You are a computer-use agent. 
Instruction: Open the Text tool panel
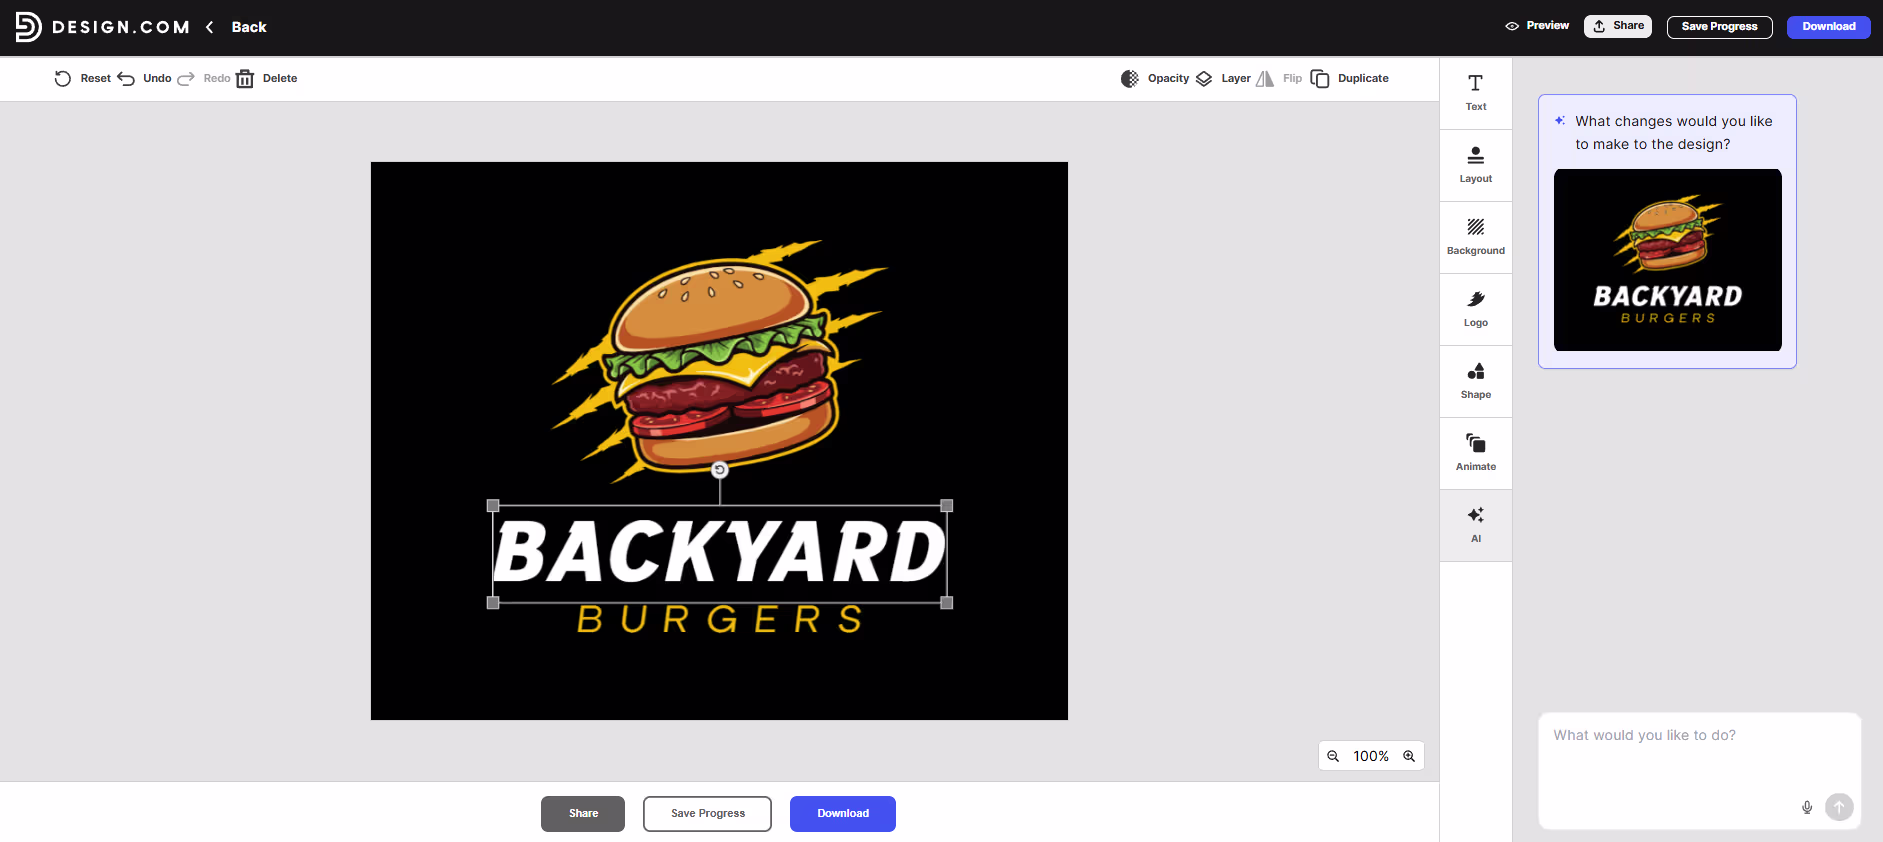[x=1476, y=93]
